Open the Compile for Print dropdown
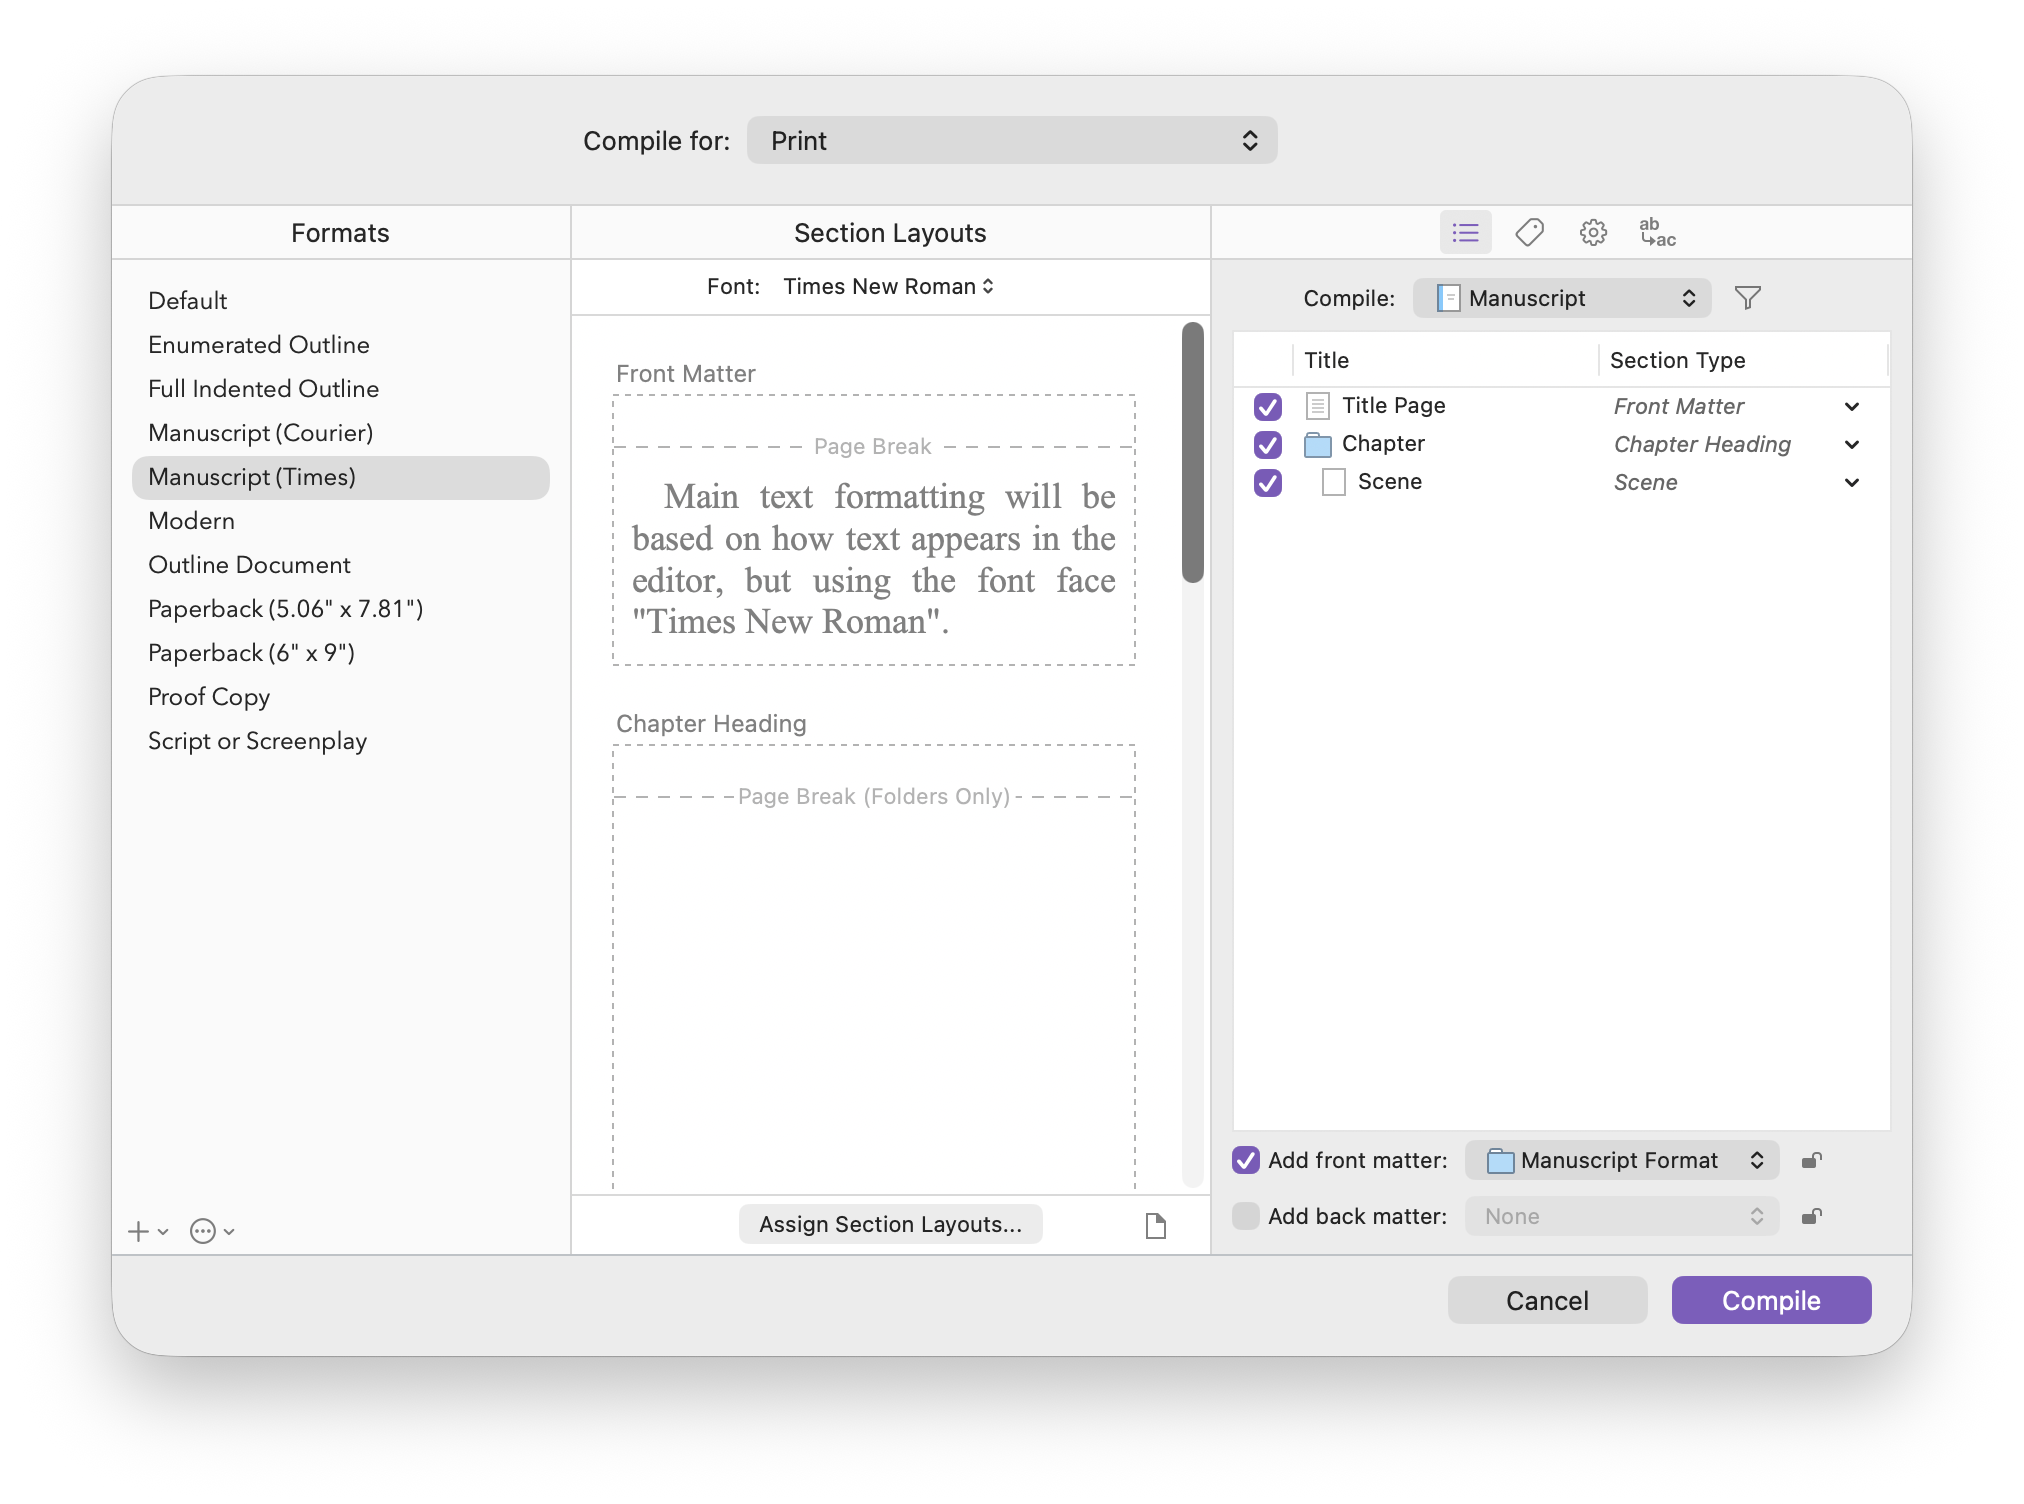The width and height of the screenshot is (2024, 1504). [x=1011, y=141]
